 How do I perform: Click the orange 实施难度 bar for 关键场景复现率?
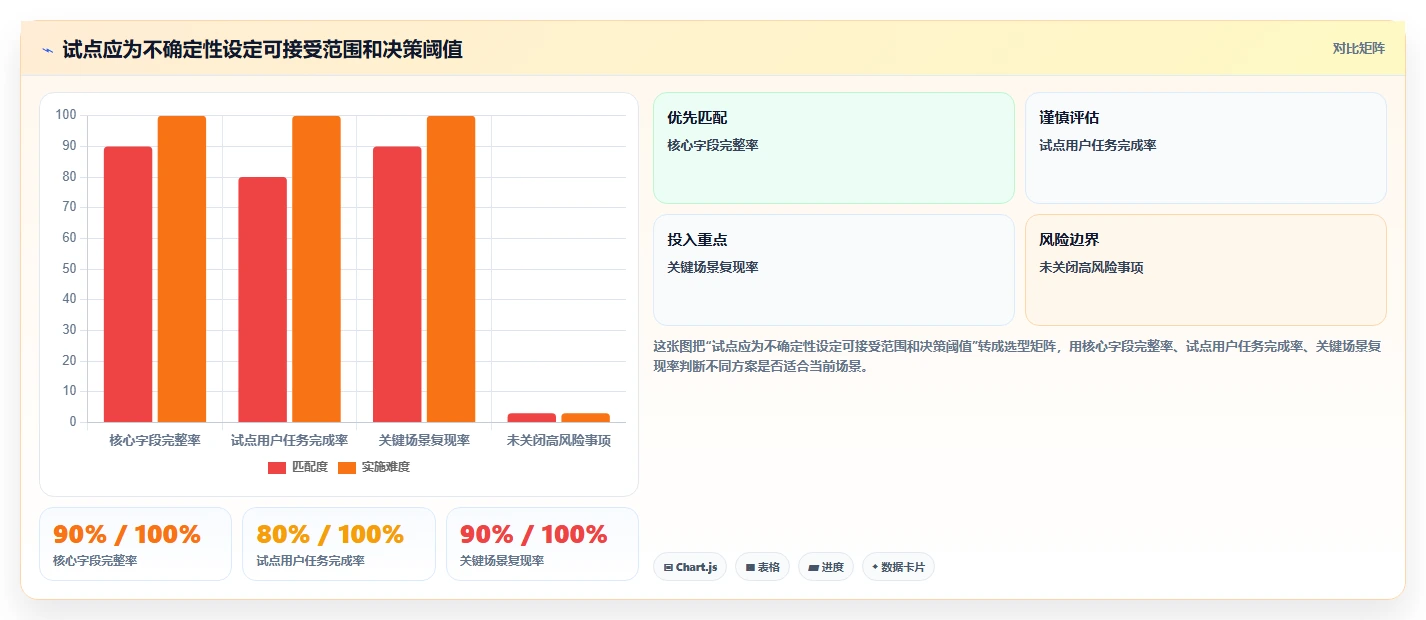(451, 269)
